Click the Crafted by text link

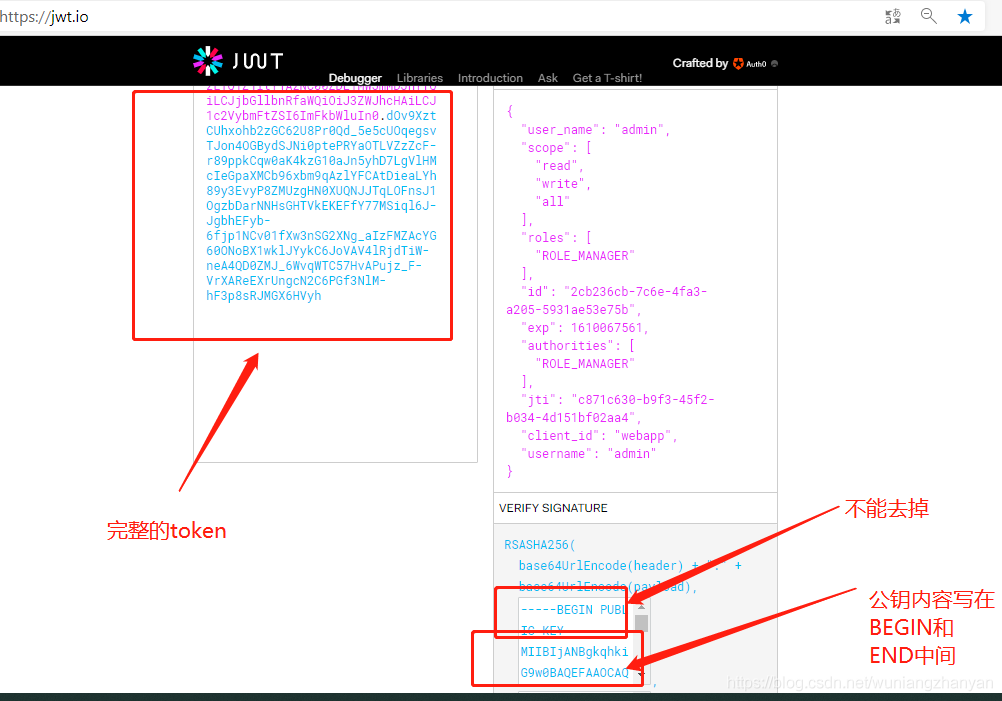click(700, 63)
